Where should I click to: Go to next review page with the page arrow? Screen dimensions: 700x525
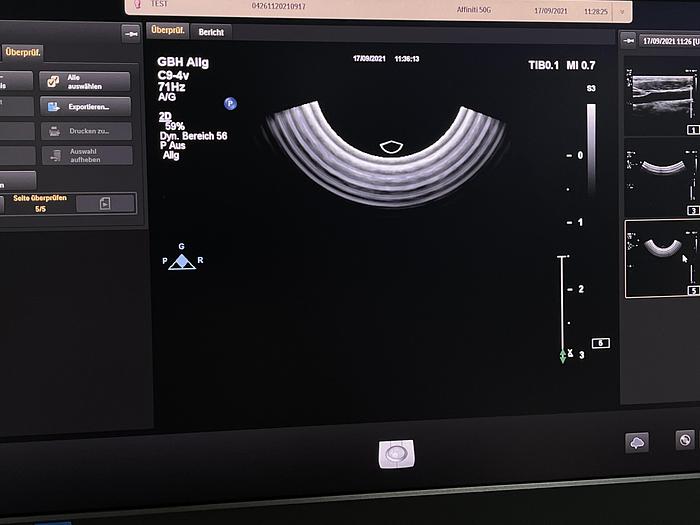coord(105,204)
